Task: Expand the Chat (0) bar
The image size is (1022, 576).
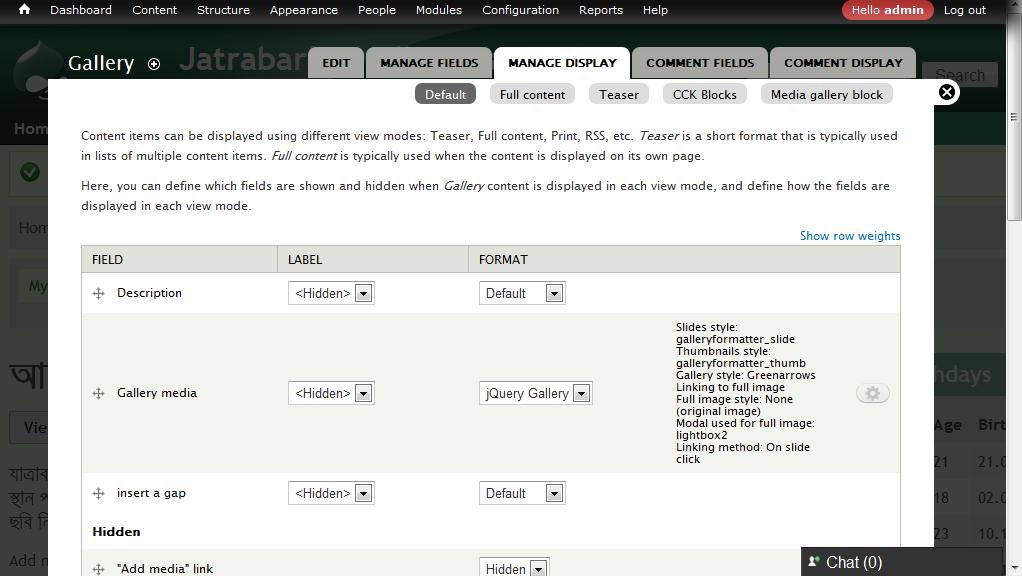Action: pos(901,562)
